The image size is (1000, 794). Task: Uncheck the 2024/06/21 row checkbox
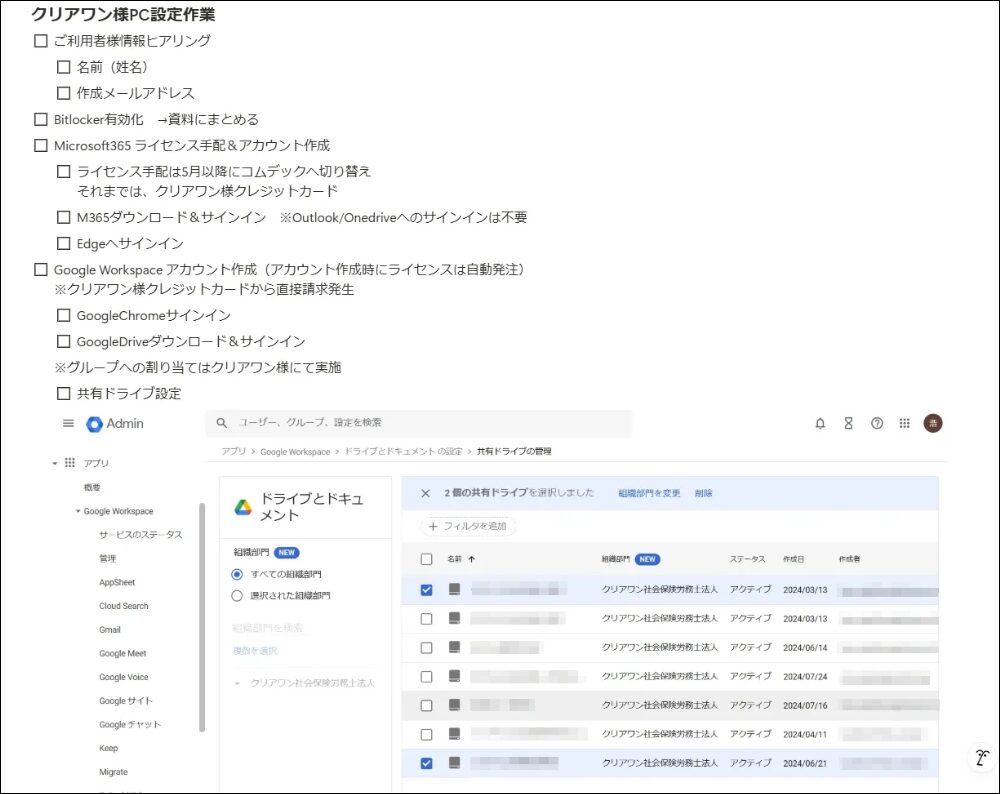(427, 763)
